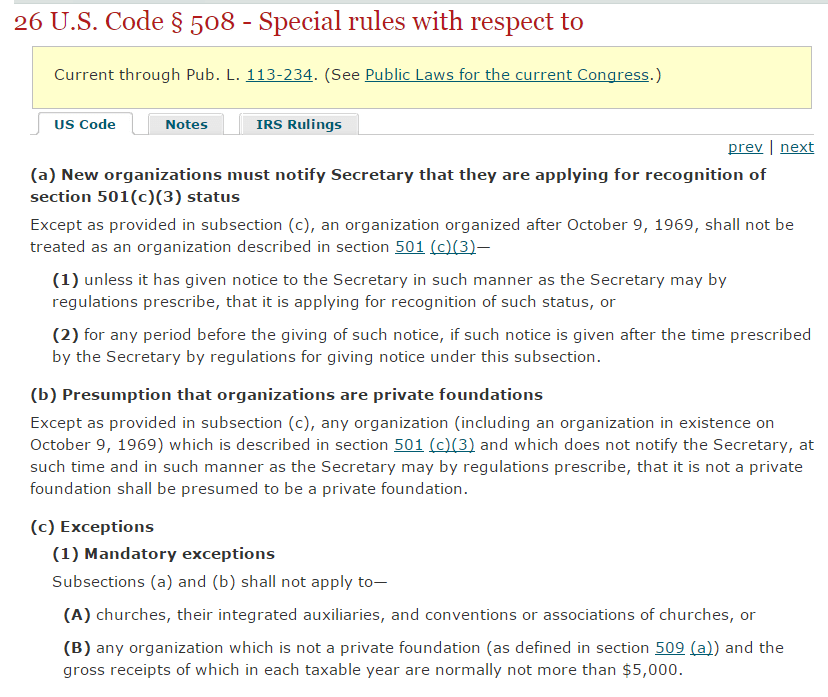Image resolution: width=828 pixels, height=697 pixels.
Task: Click the '(c) Exceptions' heading
Action: point(92,527)
